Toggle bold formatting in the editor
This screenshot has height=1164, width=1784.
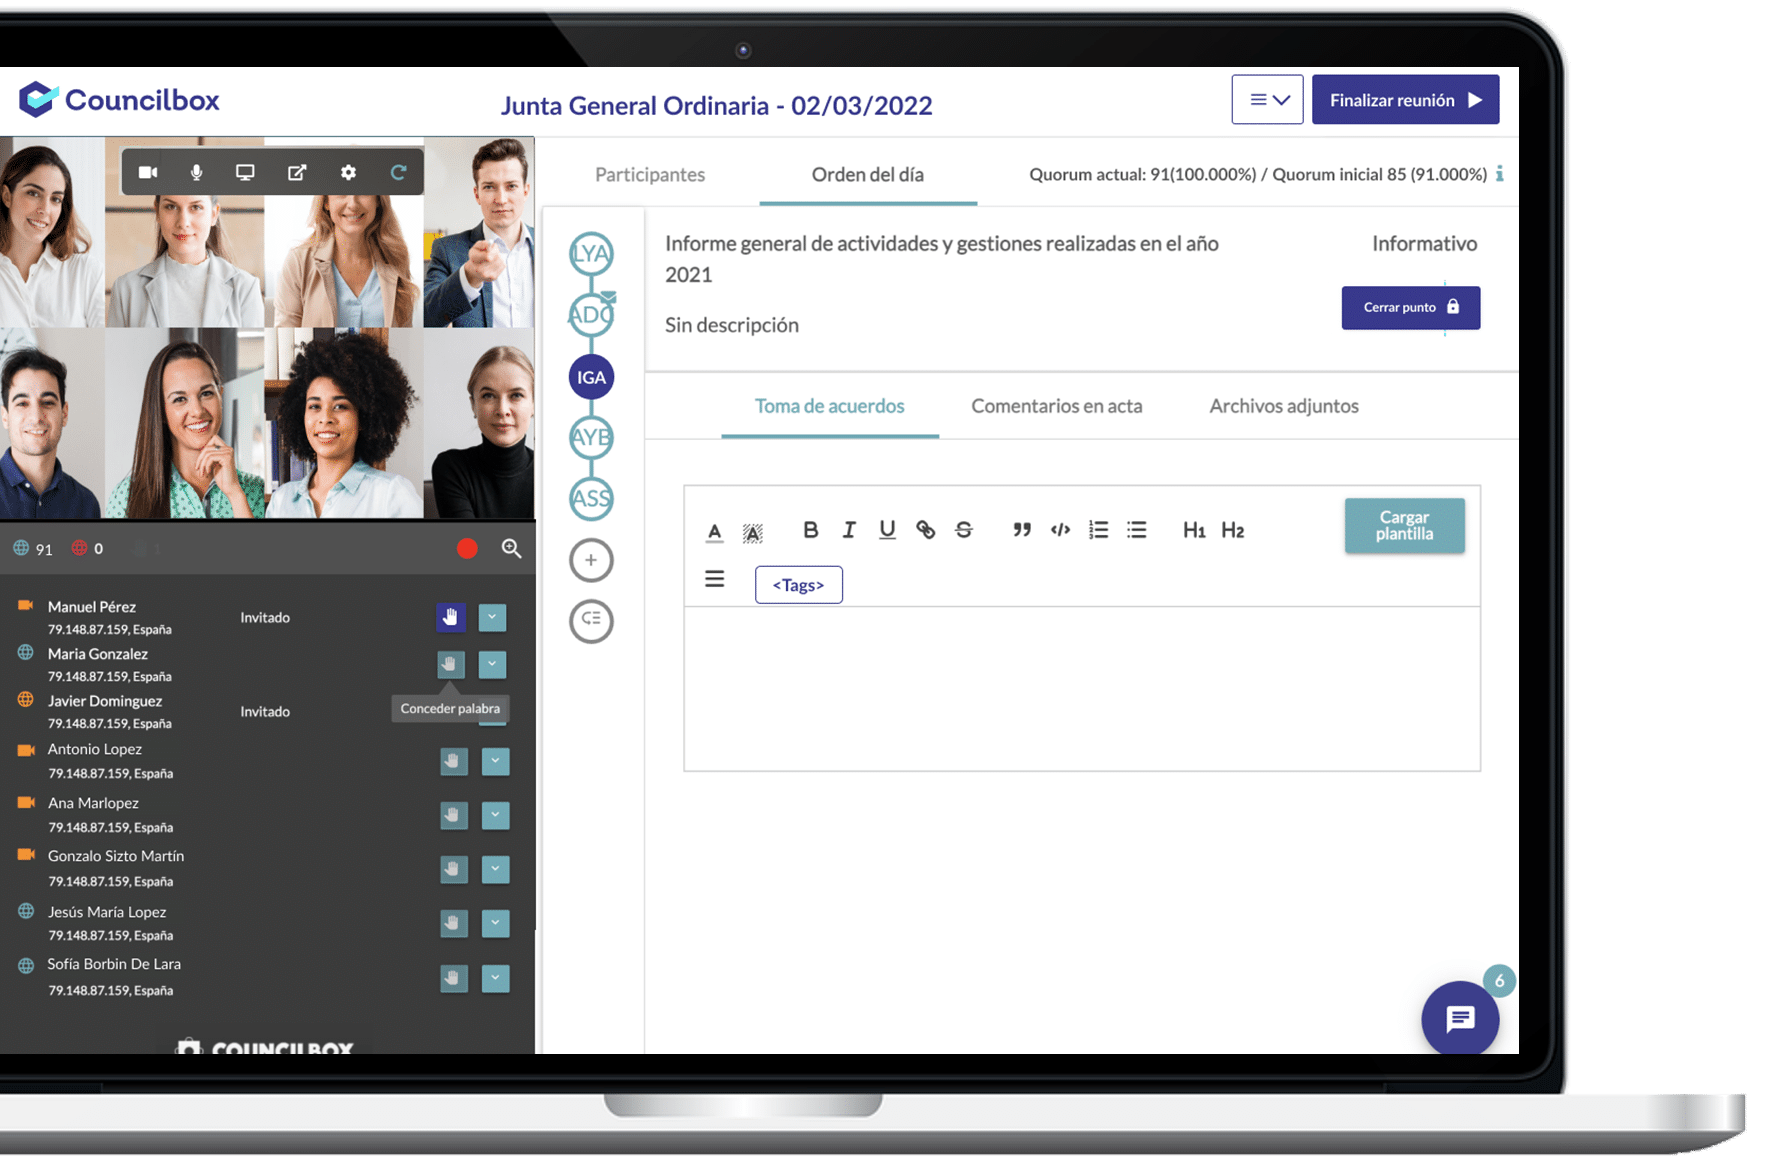click(x=810, y=530)
